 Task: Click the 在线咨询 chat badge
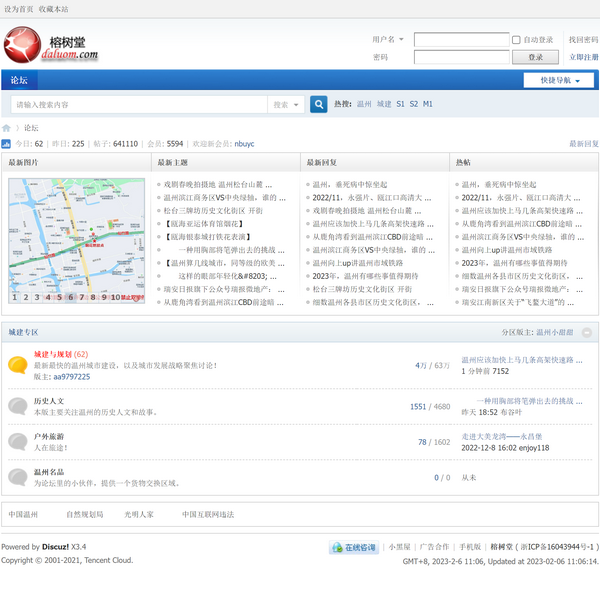(x=354, y=548)
